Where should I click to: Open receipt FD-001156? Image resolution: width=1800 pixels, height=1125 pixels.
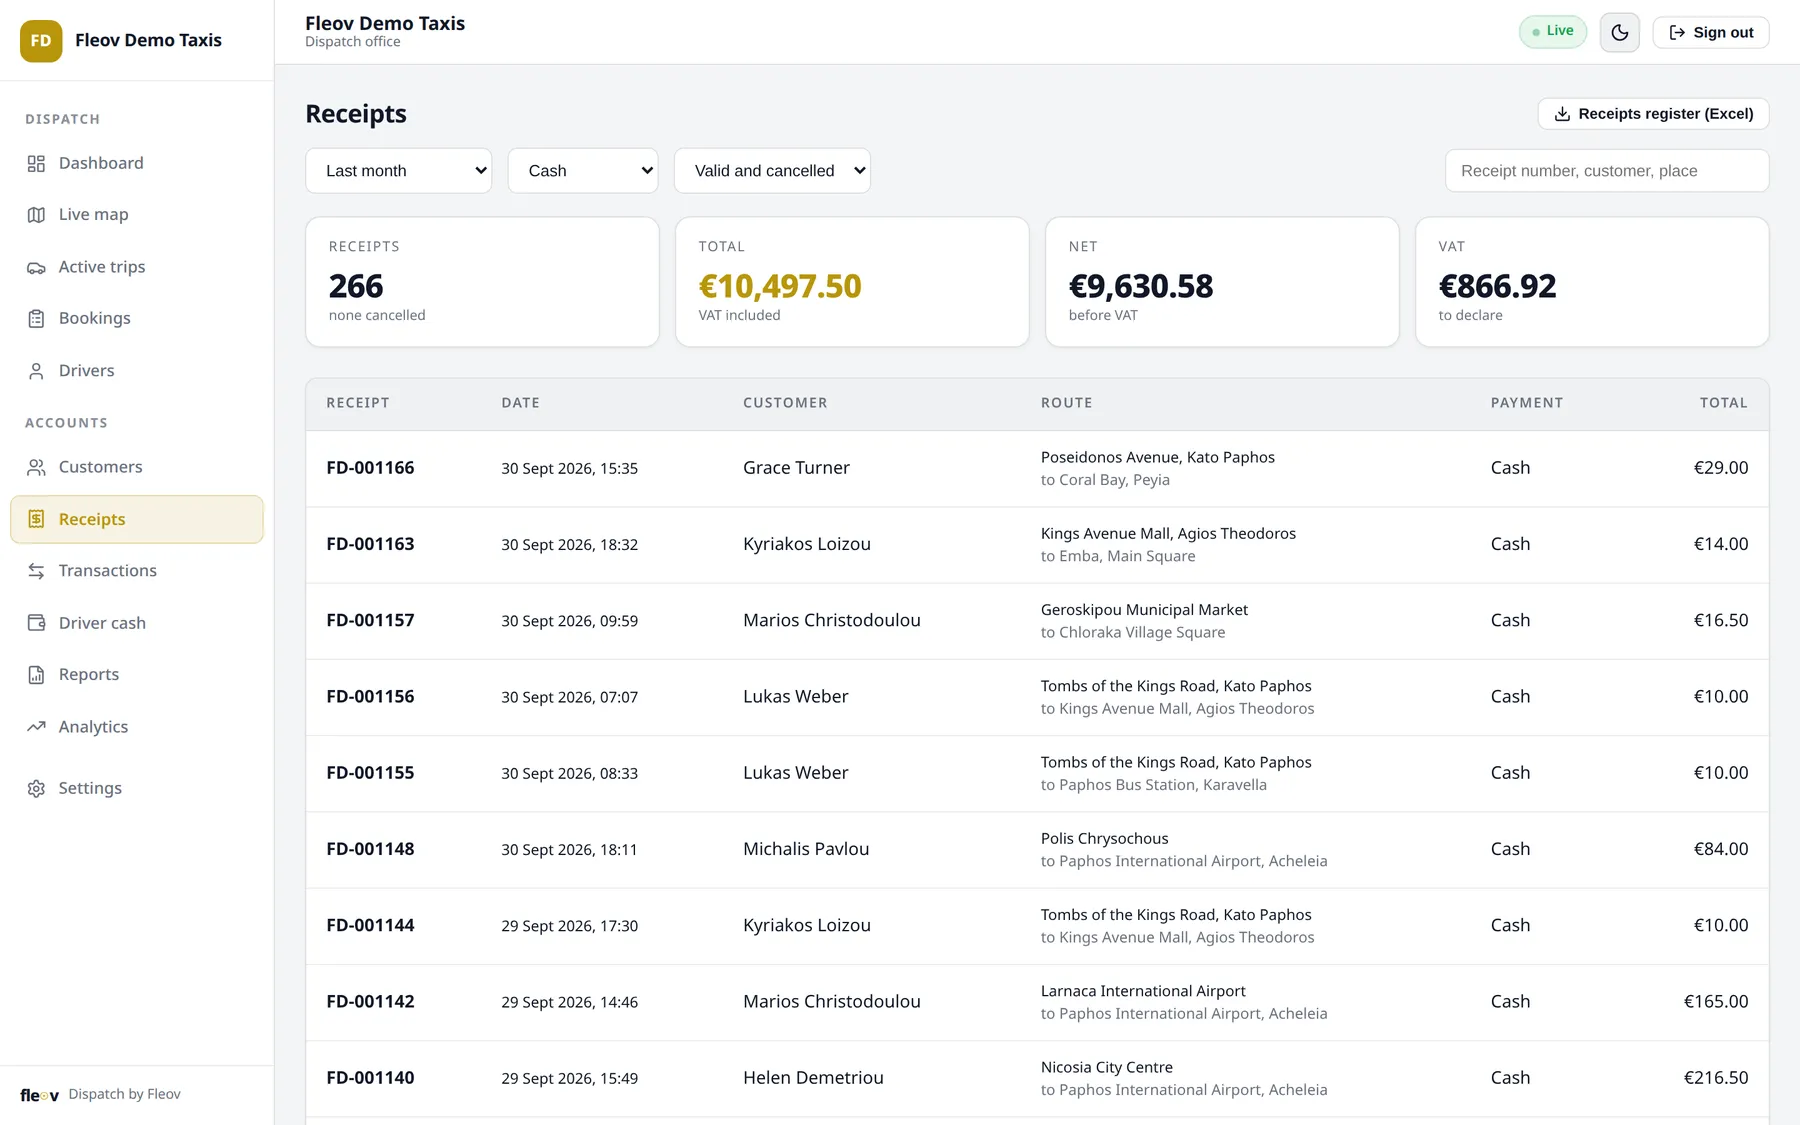coord(1037,698)
